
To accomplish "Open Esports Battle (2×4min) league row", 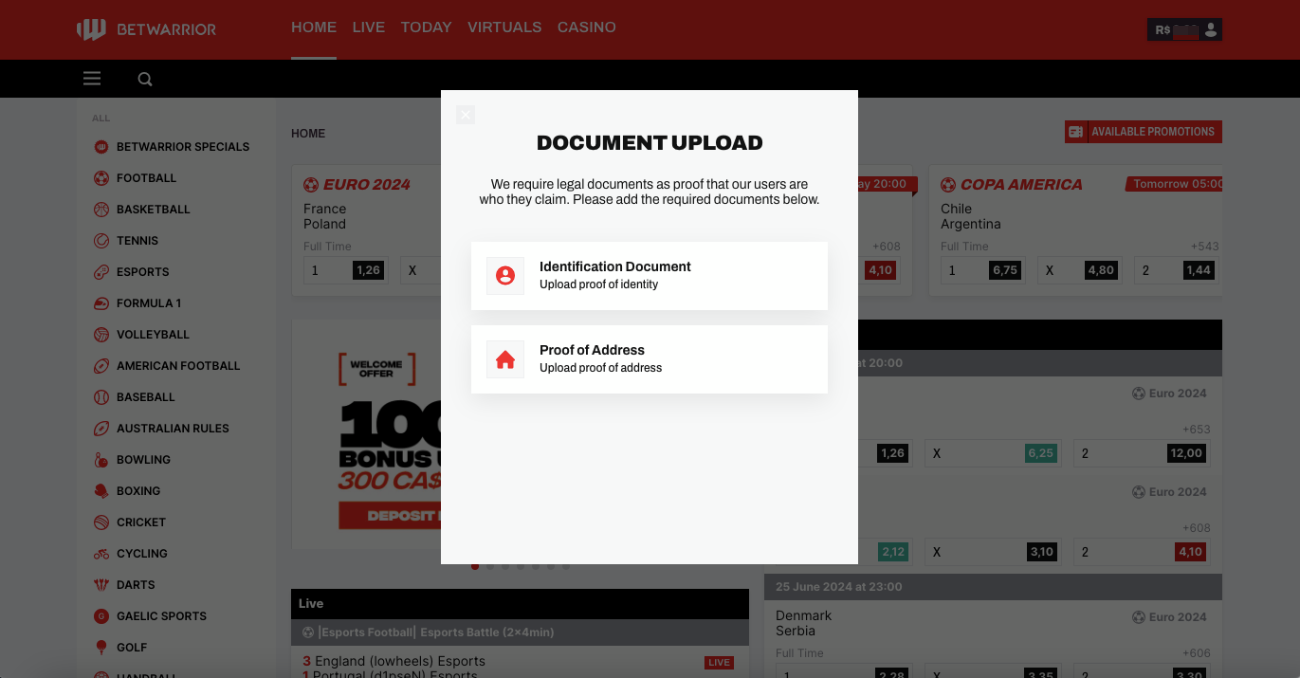I will point(520,632).
